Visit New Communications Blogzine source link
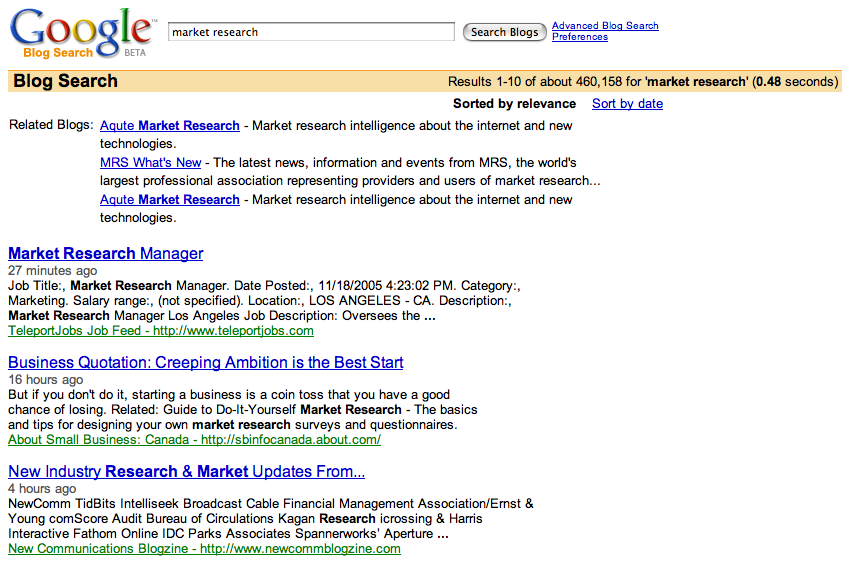 tap(204, 549)
